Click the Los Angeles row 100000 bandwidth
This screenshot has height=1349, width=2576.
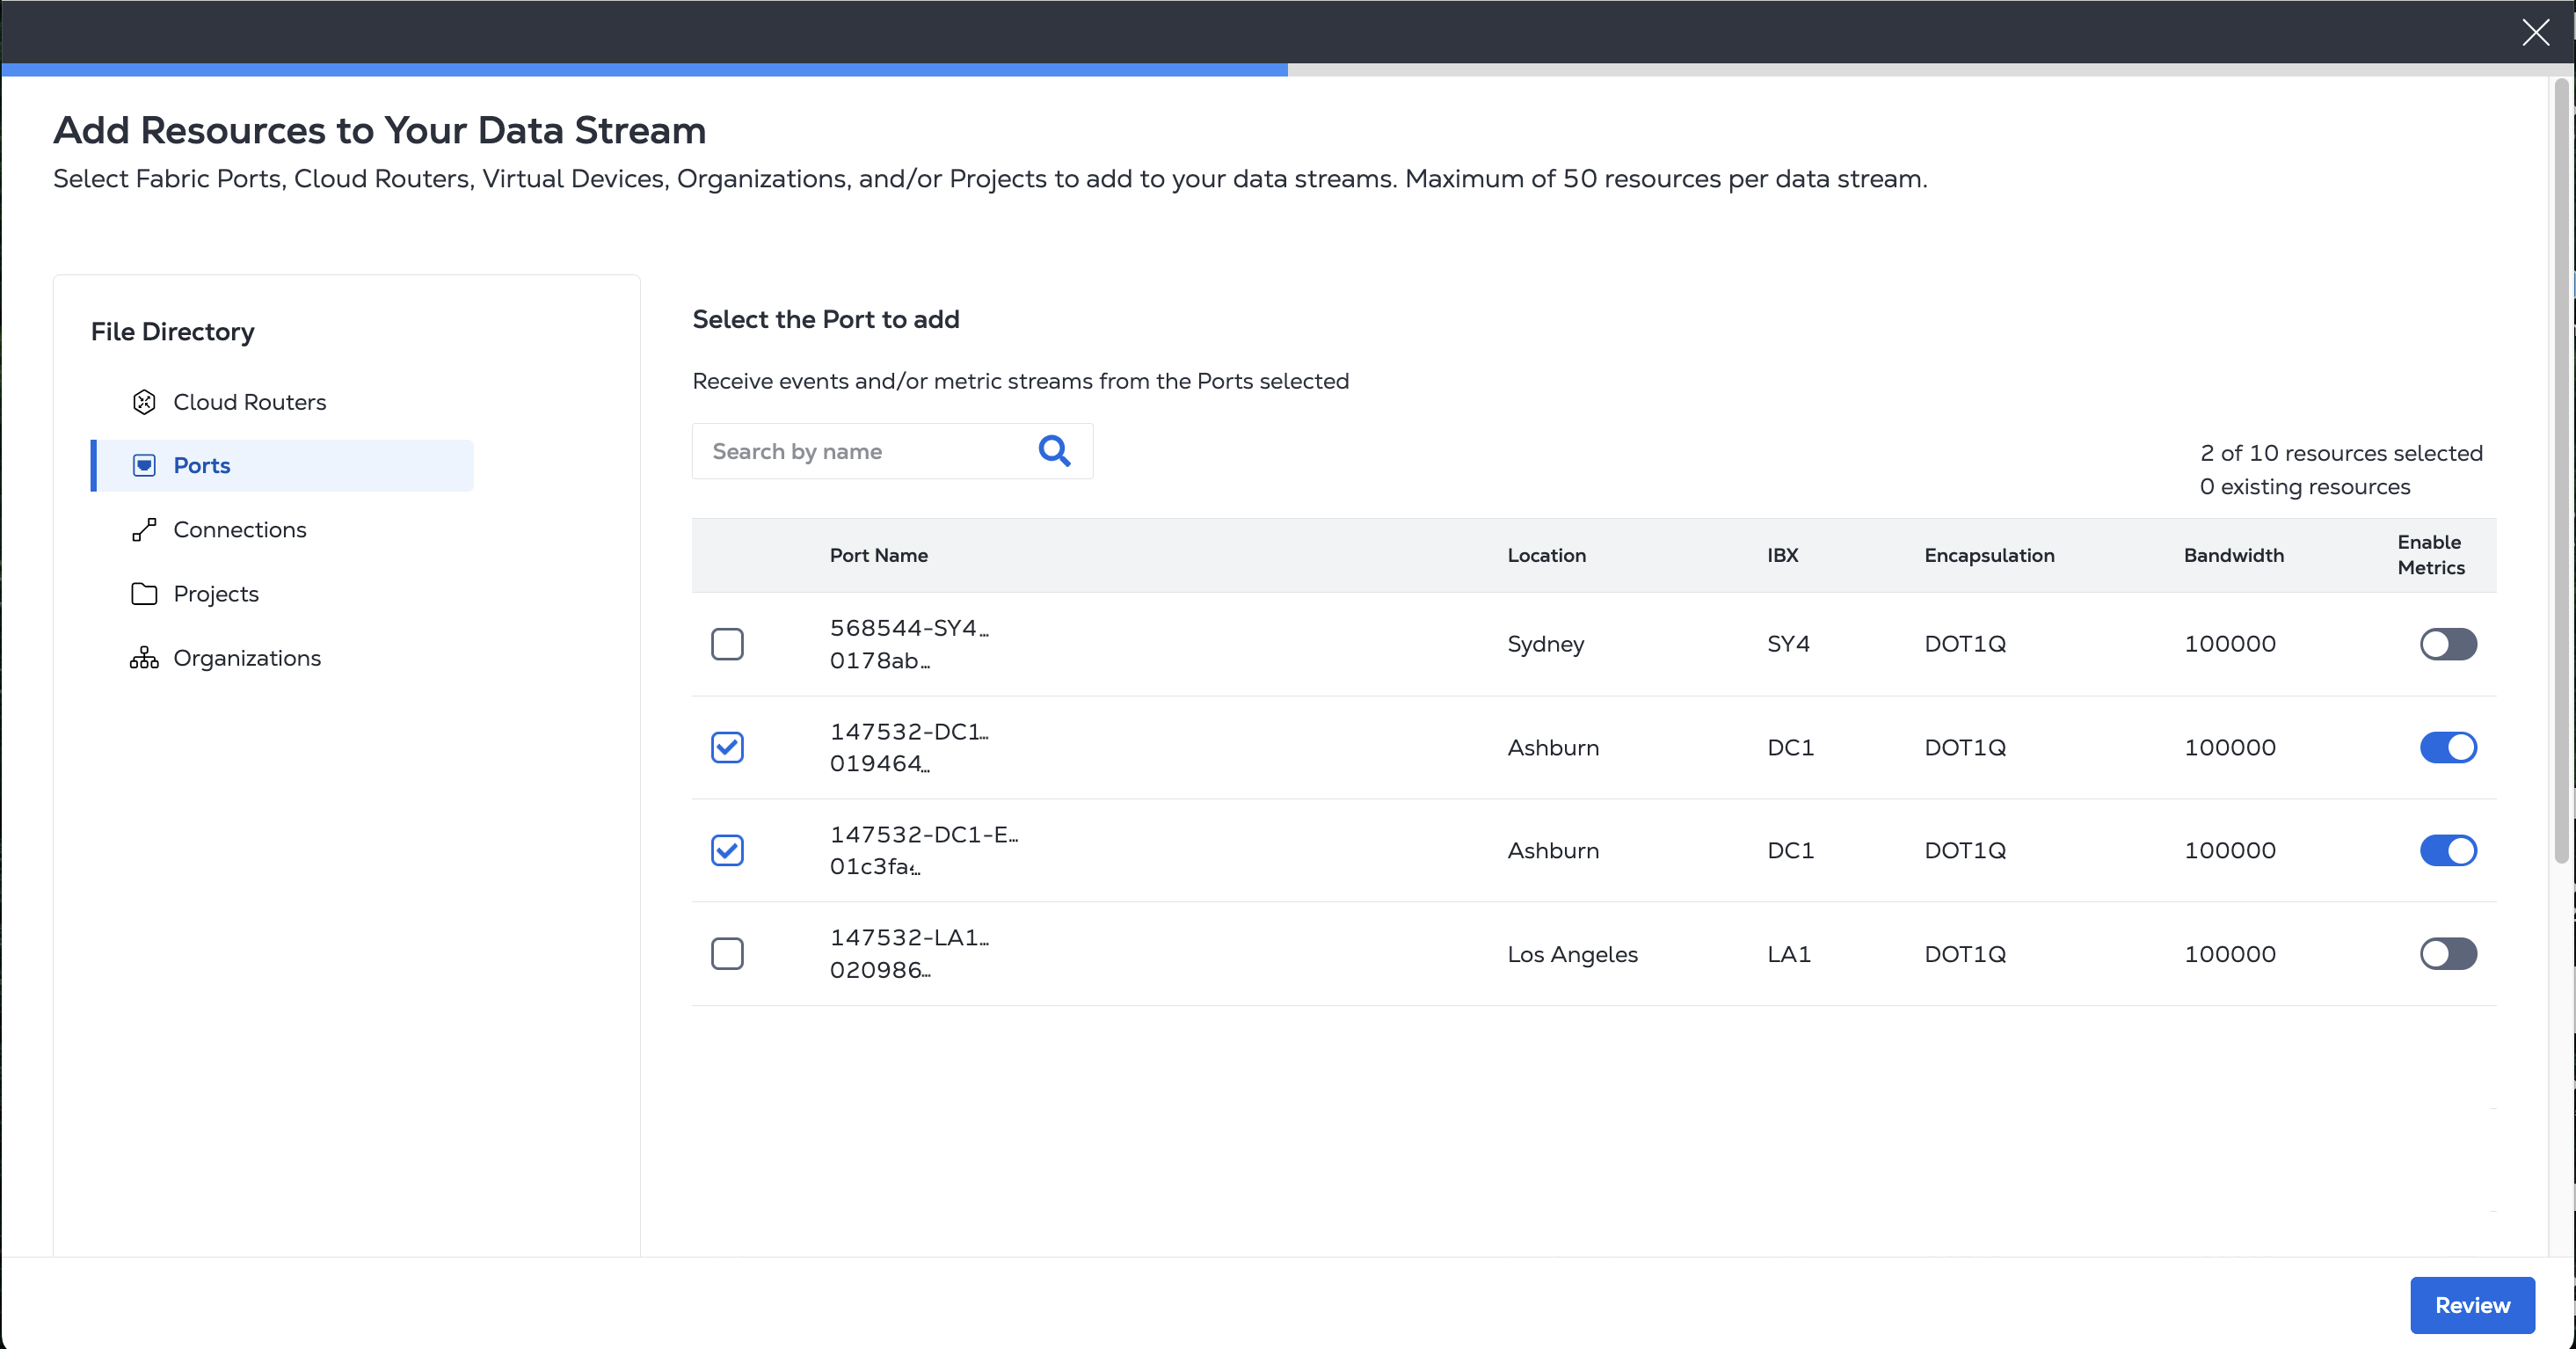[2229, 954]
